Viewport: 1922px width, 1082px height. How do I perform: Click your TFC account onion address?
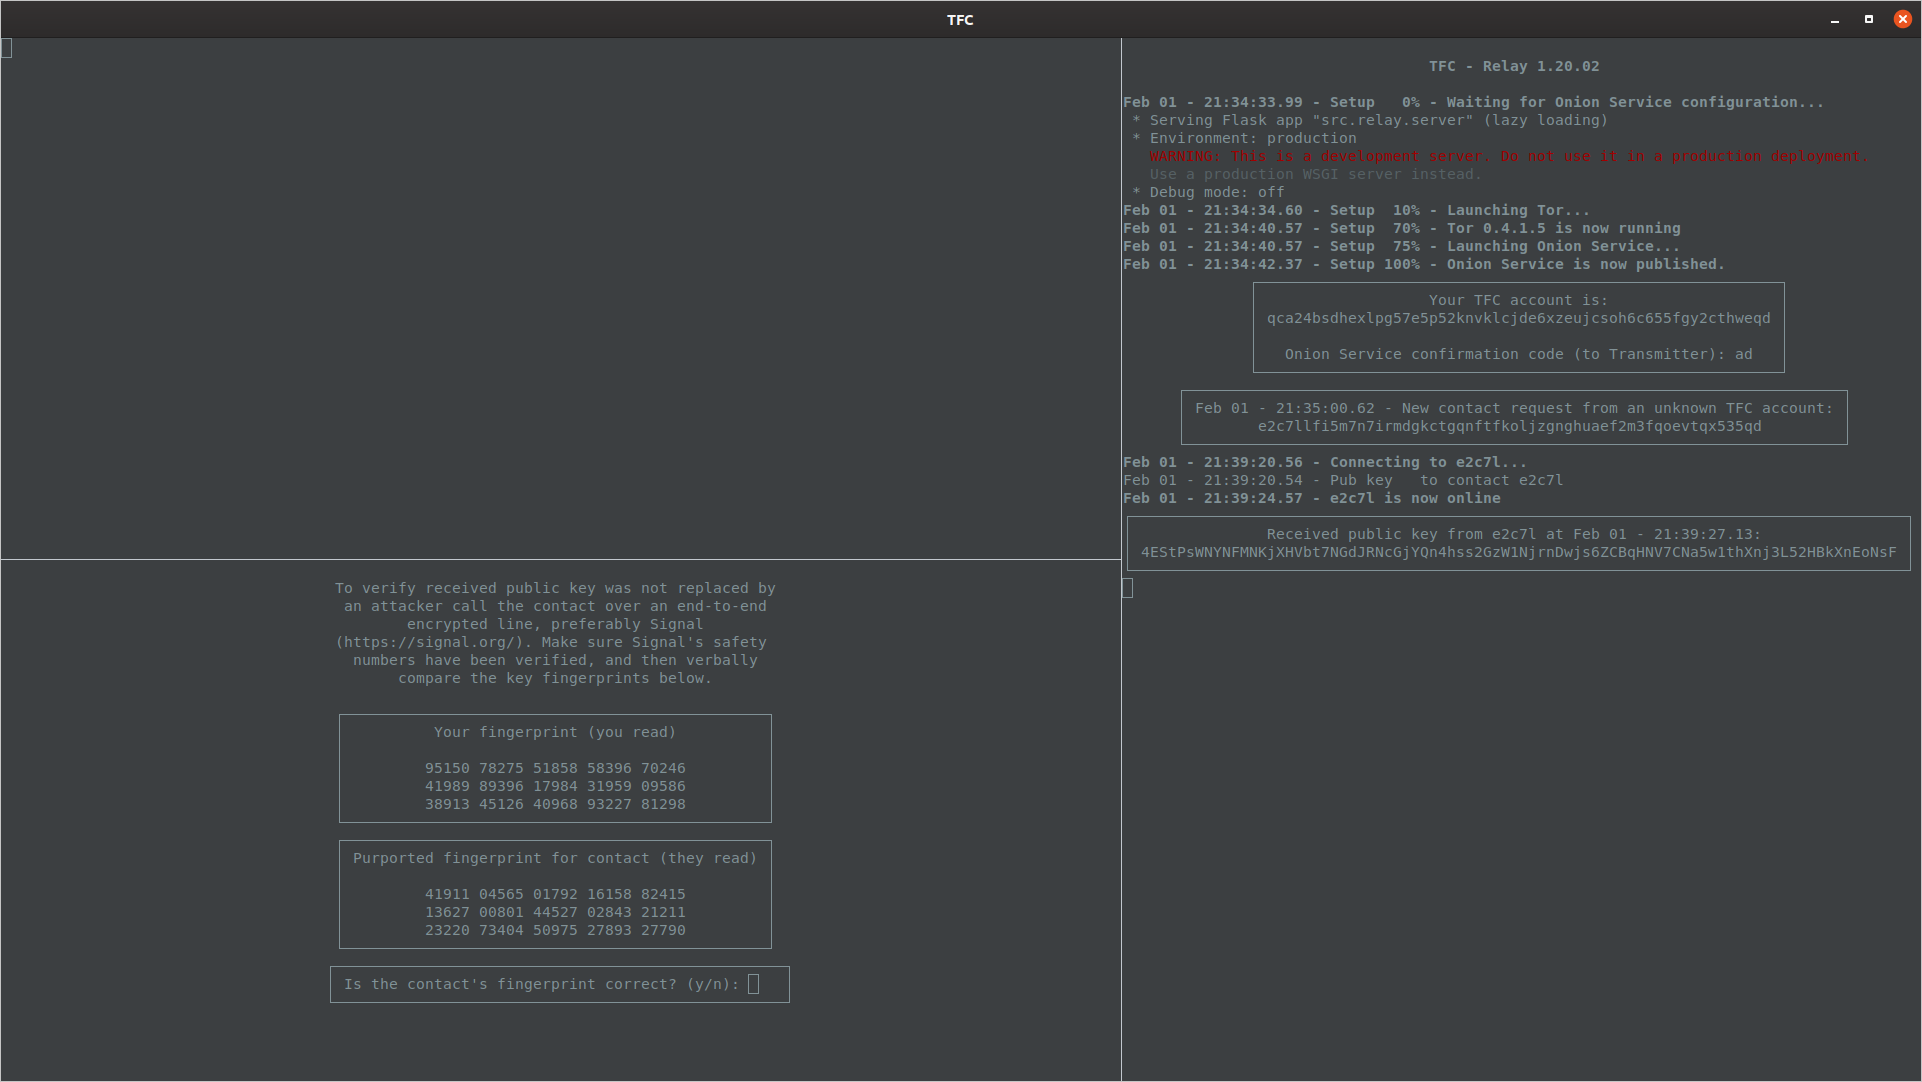(1518, 318)
